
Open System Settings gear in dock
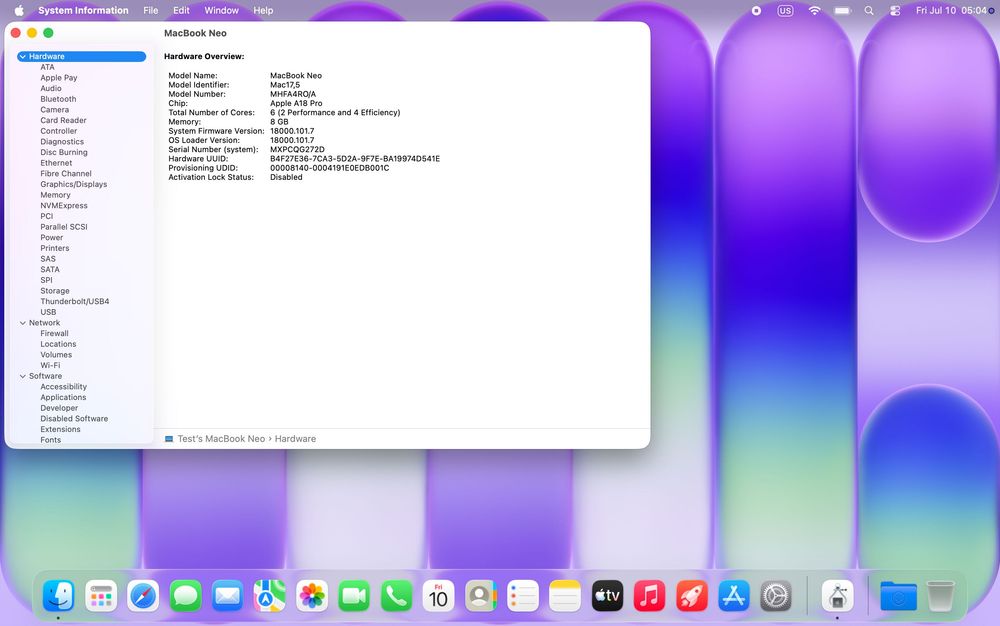pos(776,596)
